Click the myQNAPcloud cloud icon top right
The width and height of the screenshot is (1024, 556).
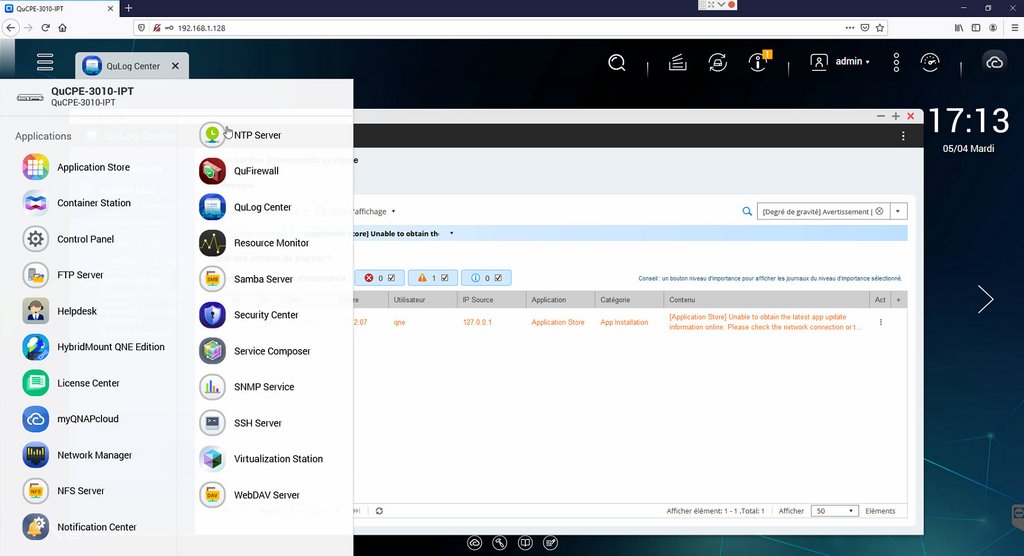coord(994,62)
